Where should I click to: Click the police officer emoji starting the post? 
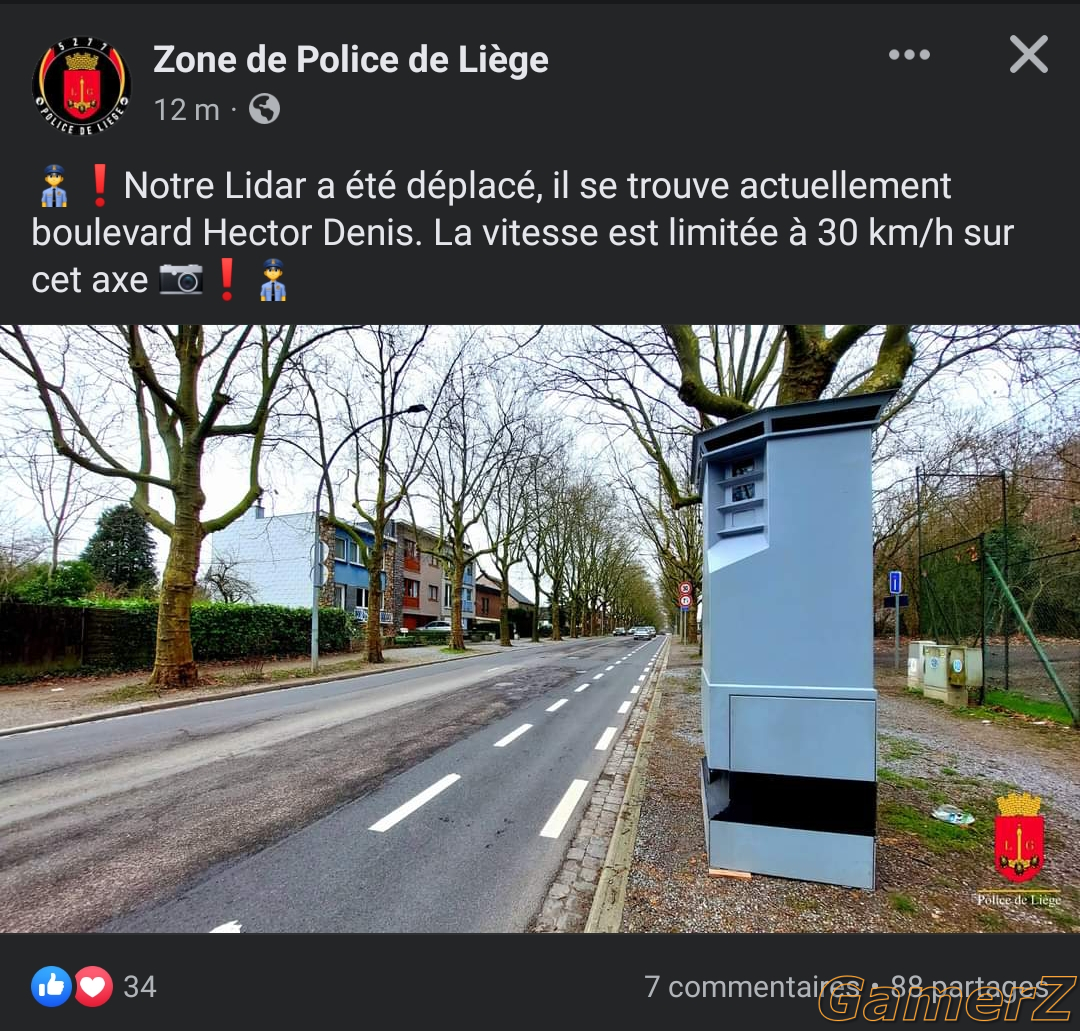tap(53, 185)
